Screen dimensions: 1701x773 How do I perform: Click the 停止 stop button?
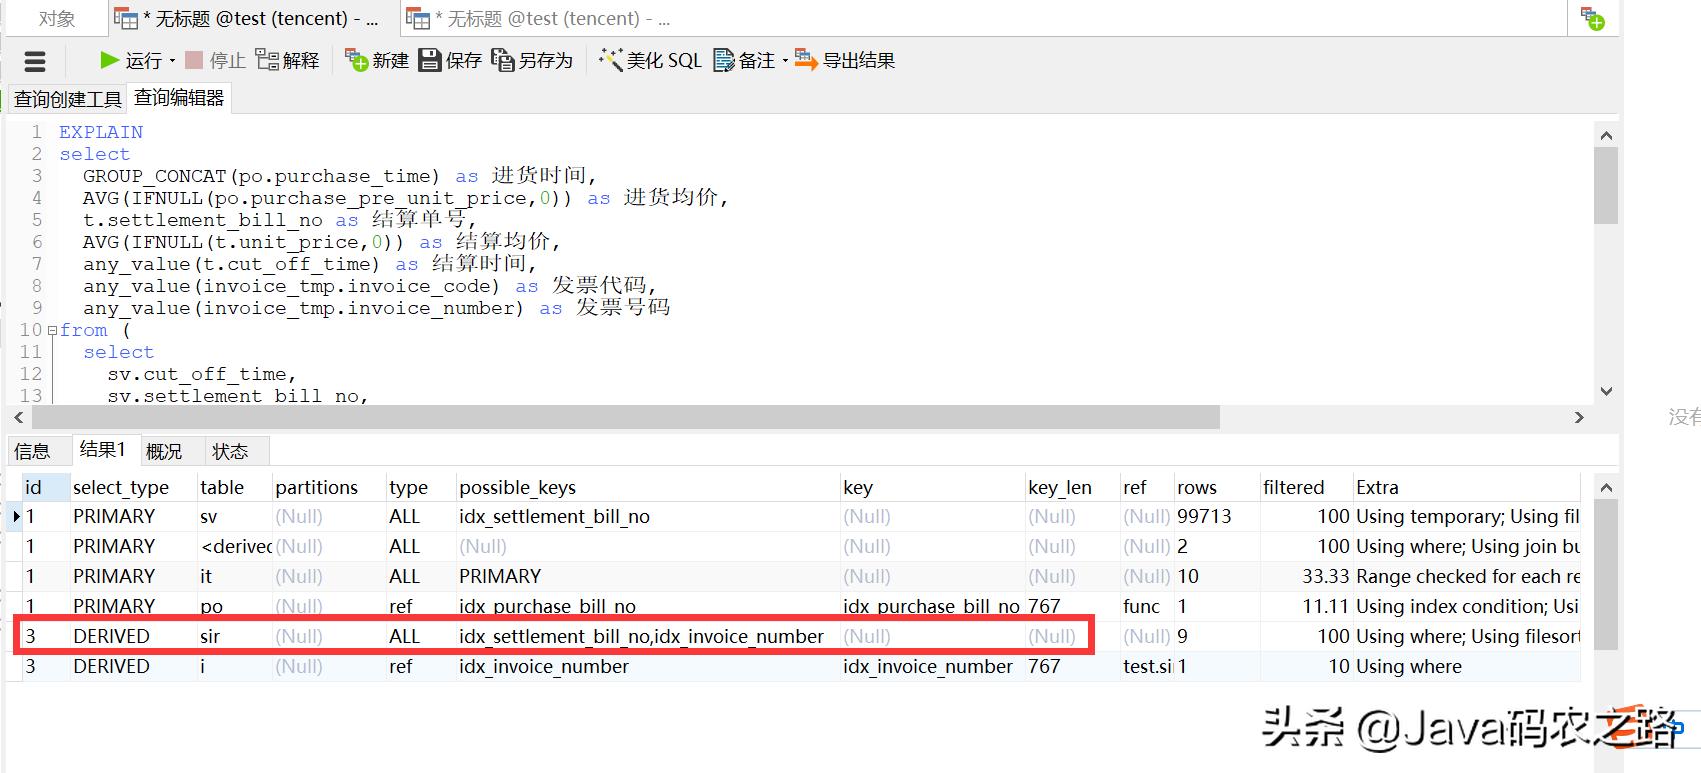click(215, 61)
